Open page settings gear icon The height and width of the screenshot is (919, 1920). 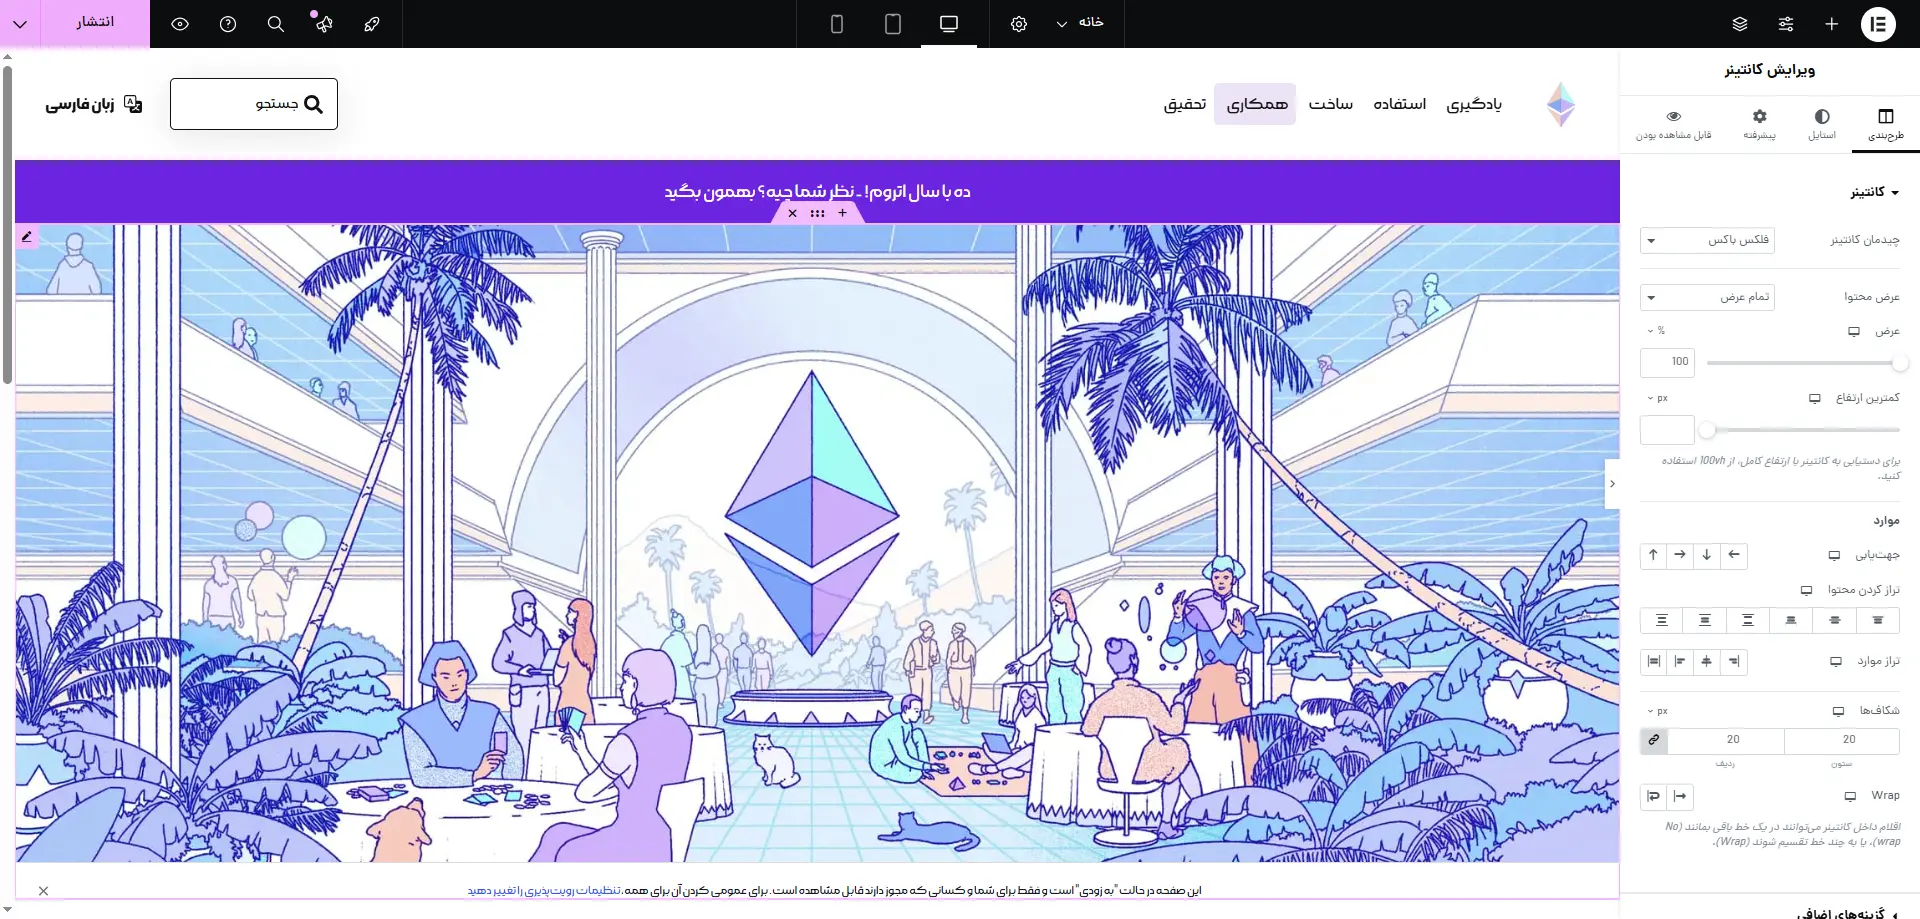[x=1019, y=24]
